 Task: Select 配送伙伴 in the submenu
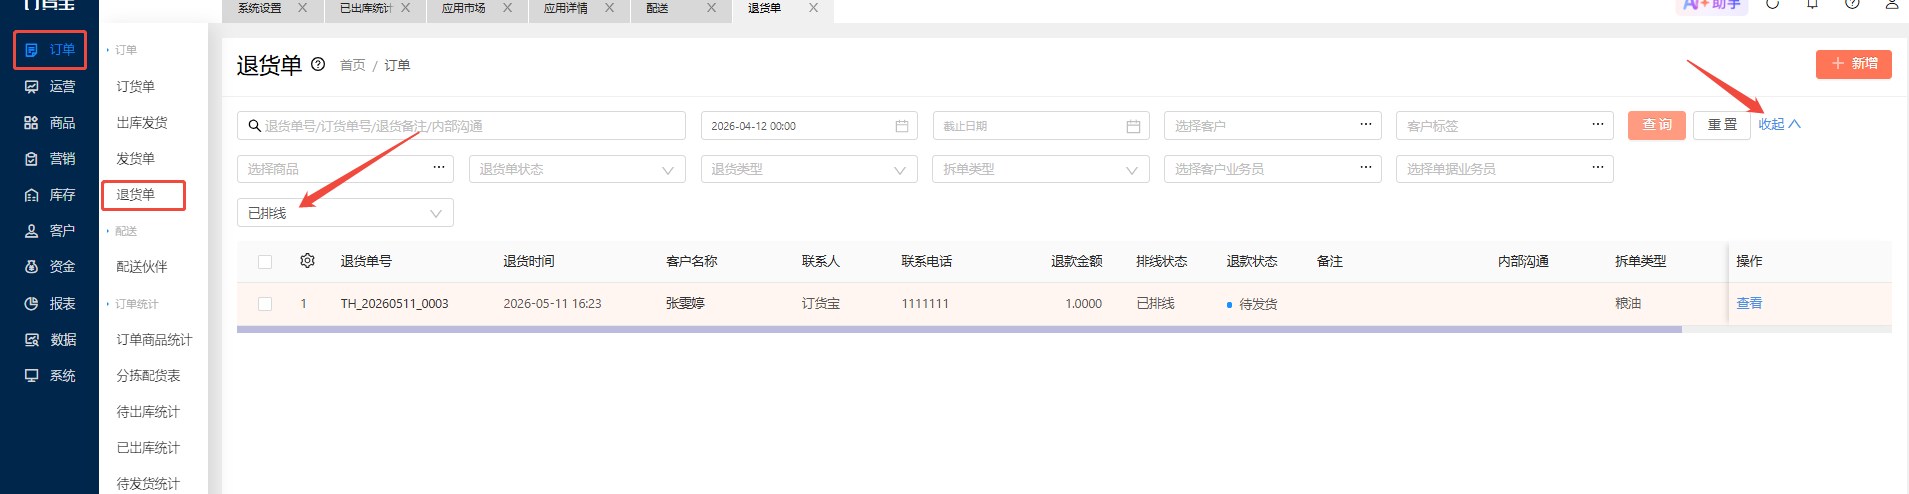[x=142, y=267]
